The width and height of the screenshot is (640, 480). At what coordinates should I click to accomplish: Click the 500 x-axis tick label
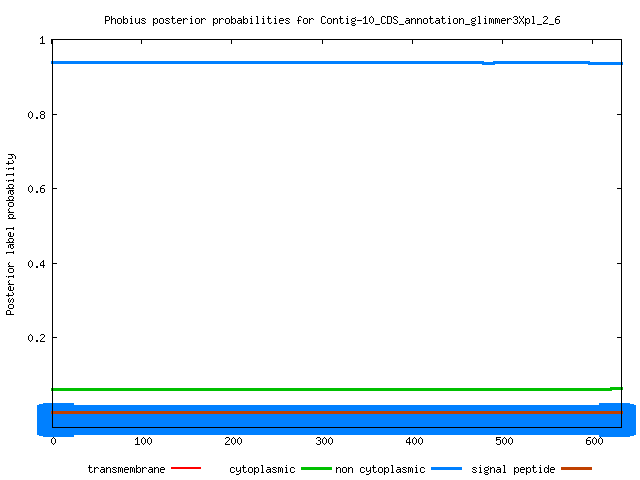click(504, 441)
